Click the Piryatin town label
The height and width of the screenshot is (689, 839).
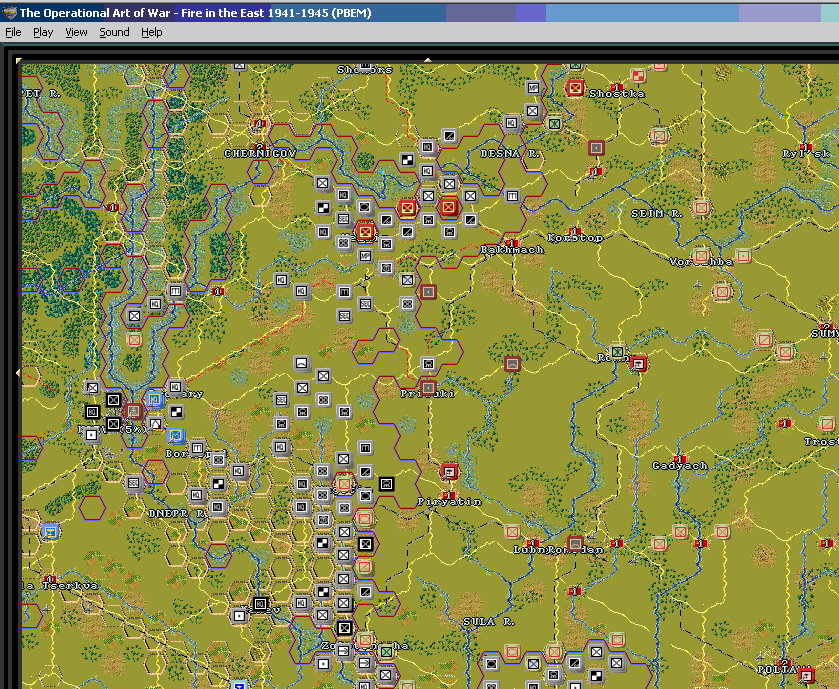click(449, 502)
